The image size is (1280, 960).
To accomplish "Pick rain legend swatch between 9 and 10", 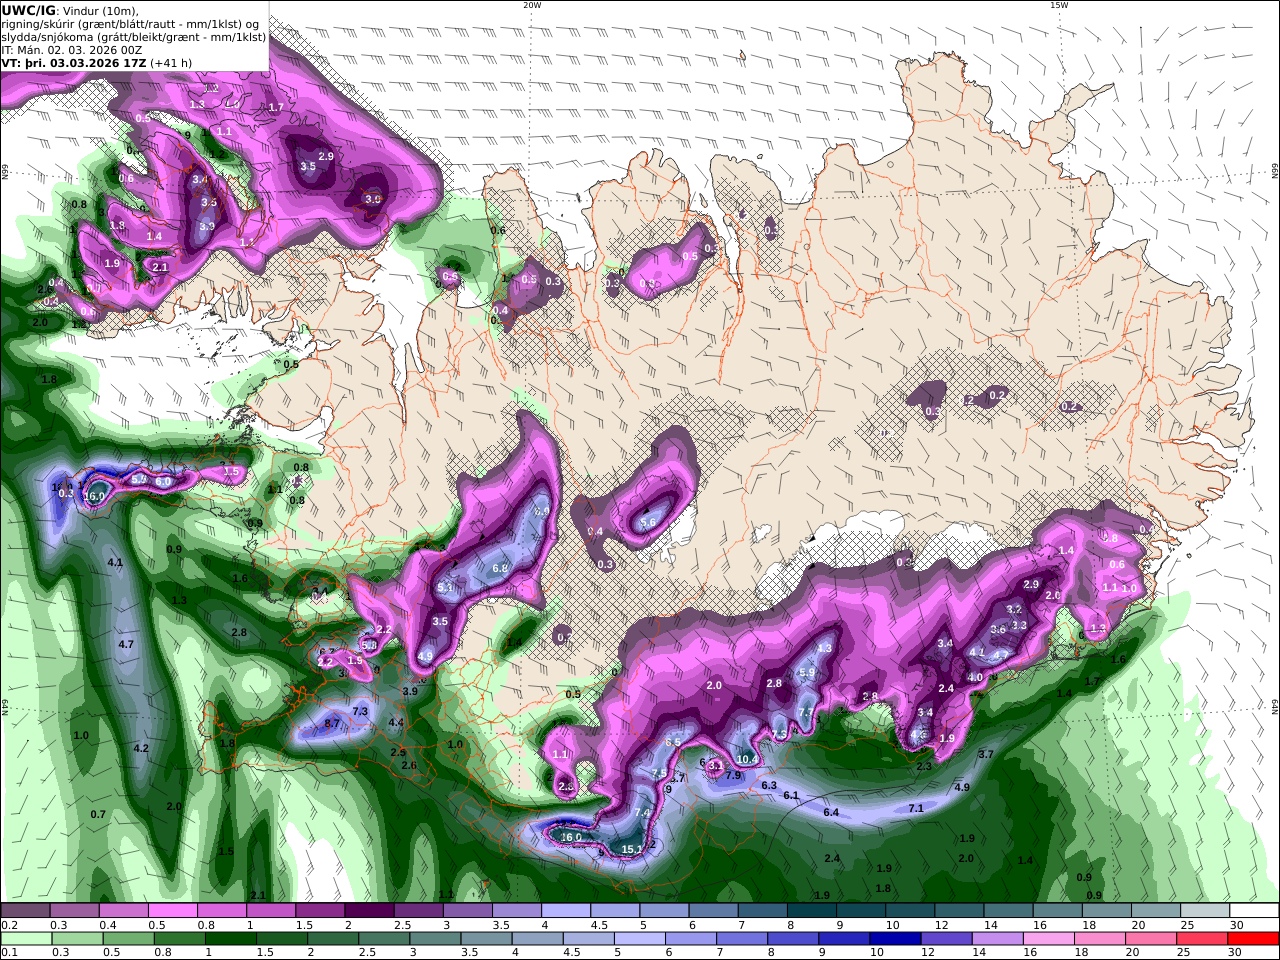I will coord(842,938).
